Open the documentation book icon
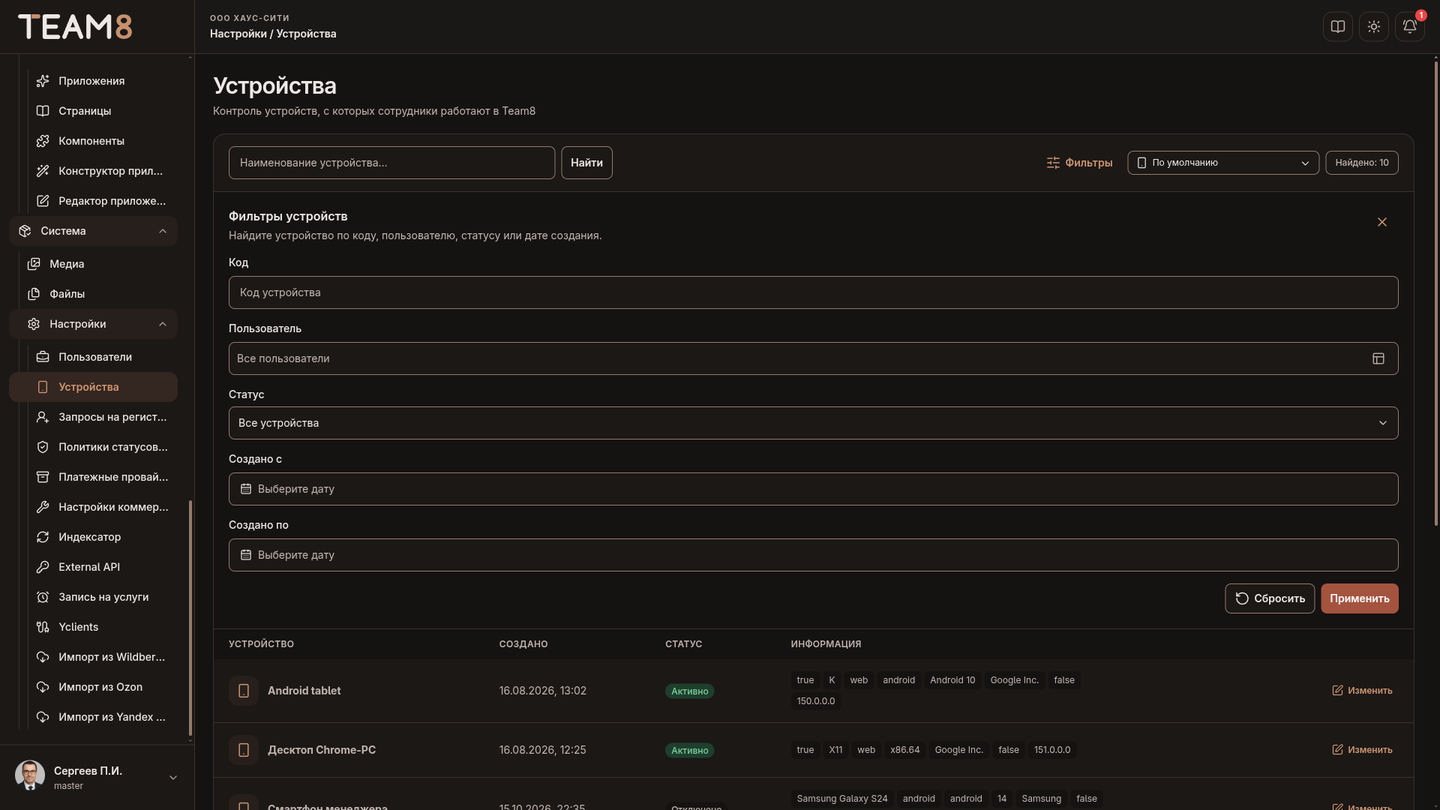The image size is (1440, 810). tap(1338, 27)
